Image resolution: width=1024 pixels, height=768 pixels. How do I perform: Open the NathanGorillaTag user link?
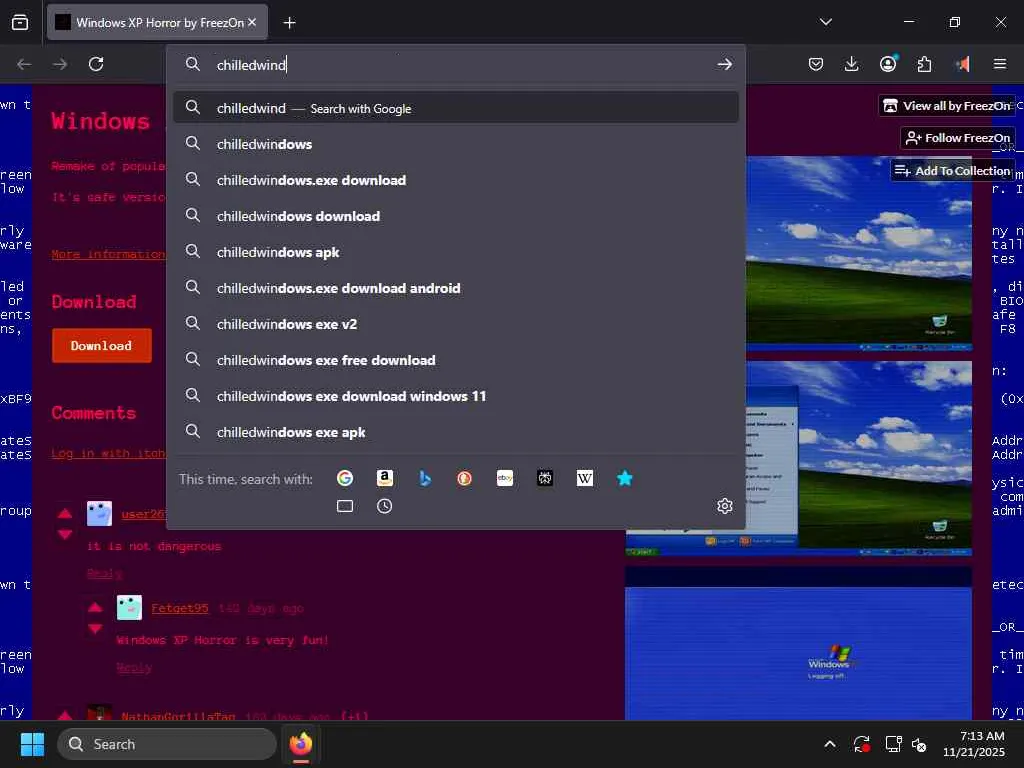[178, 716]
